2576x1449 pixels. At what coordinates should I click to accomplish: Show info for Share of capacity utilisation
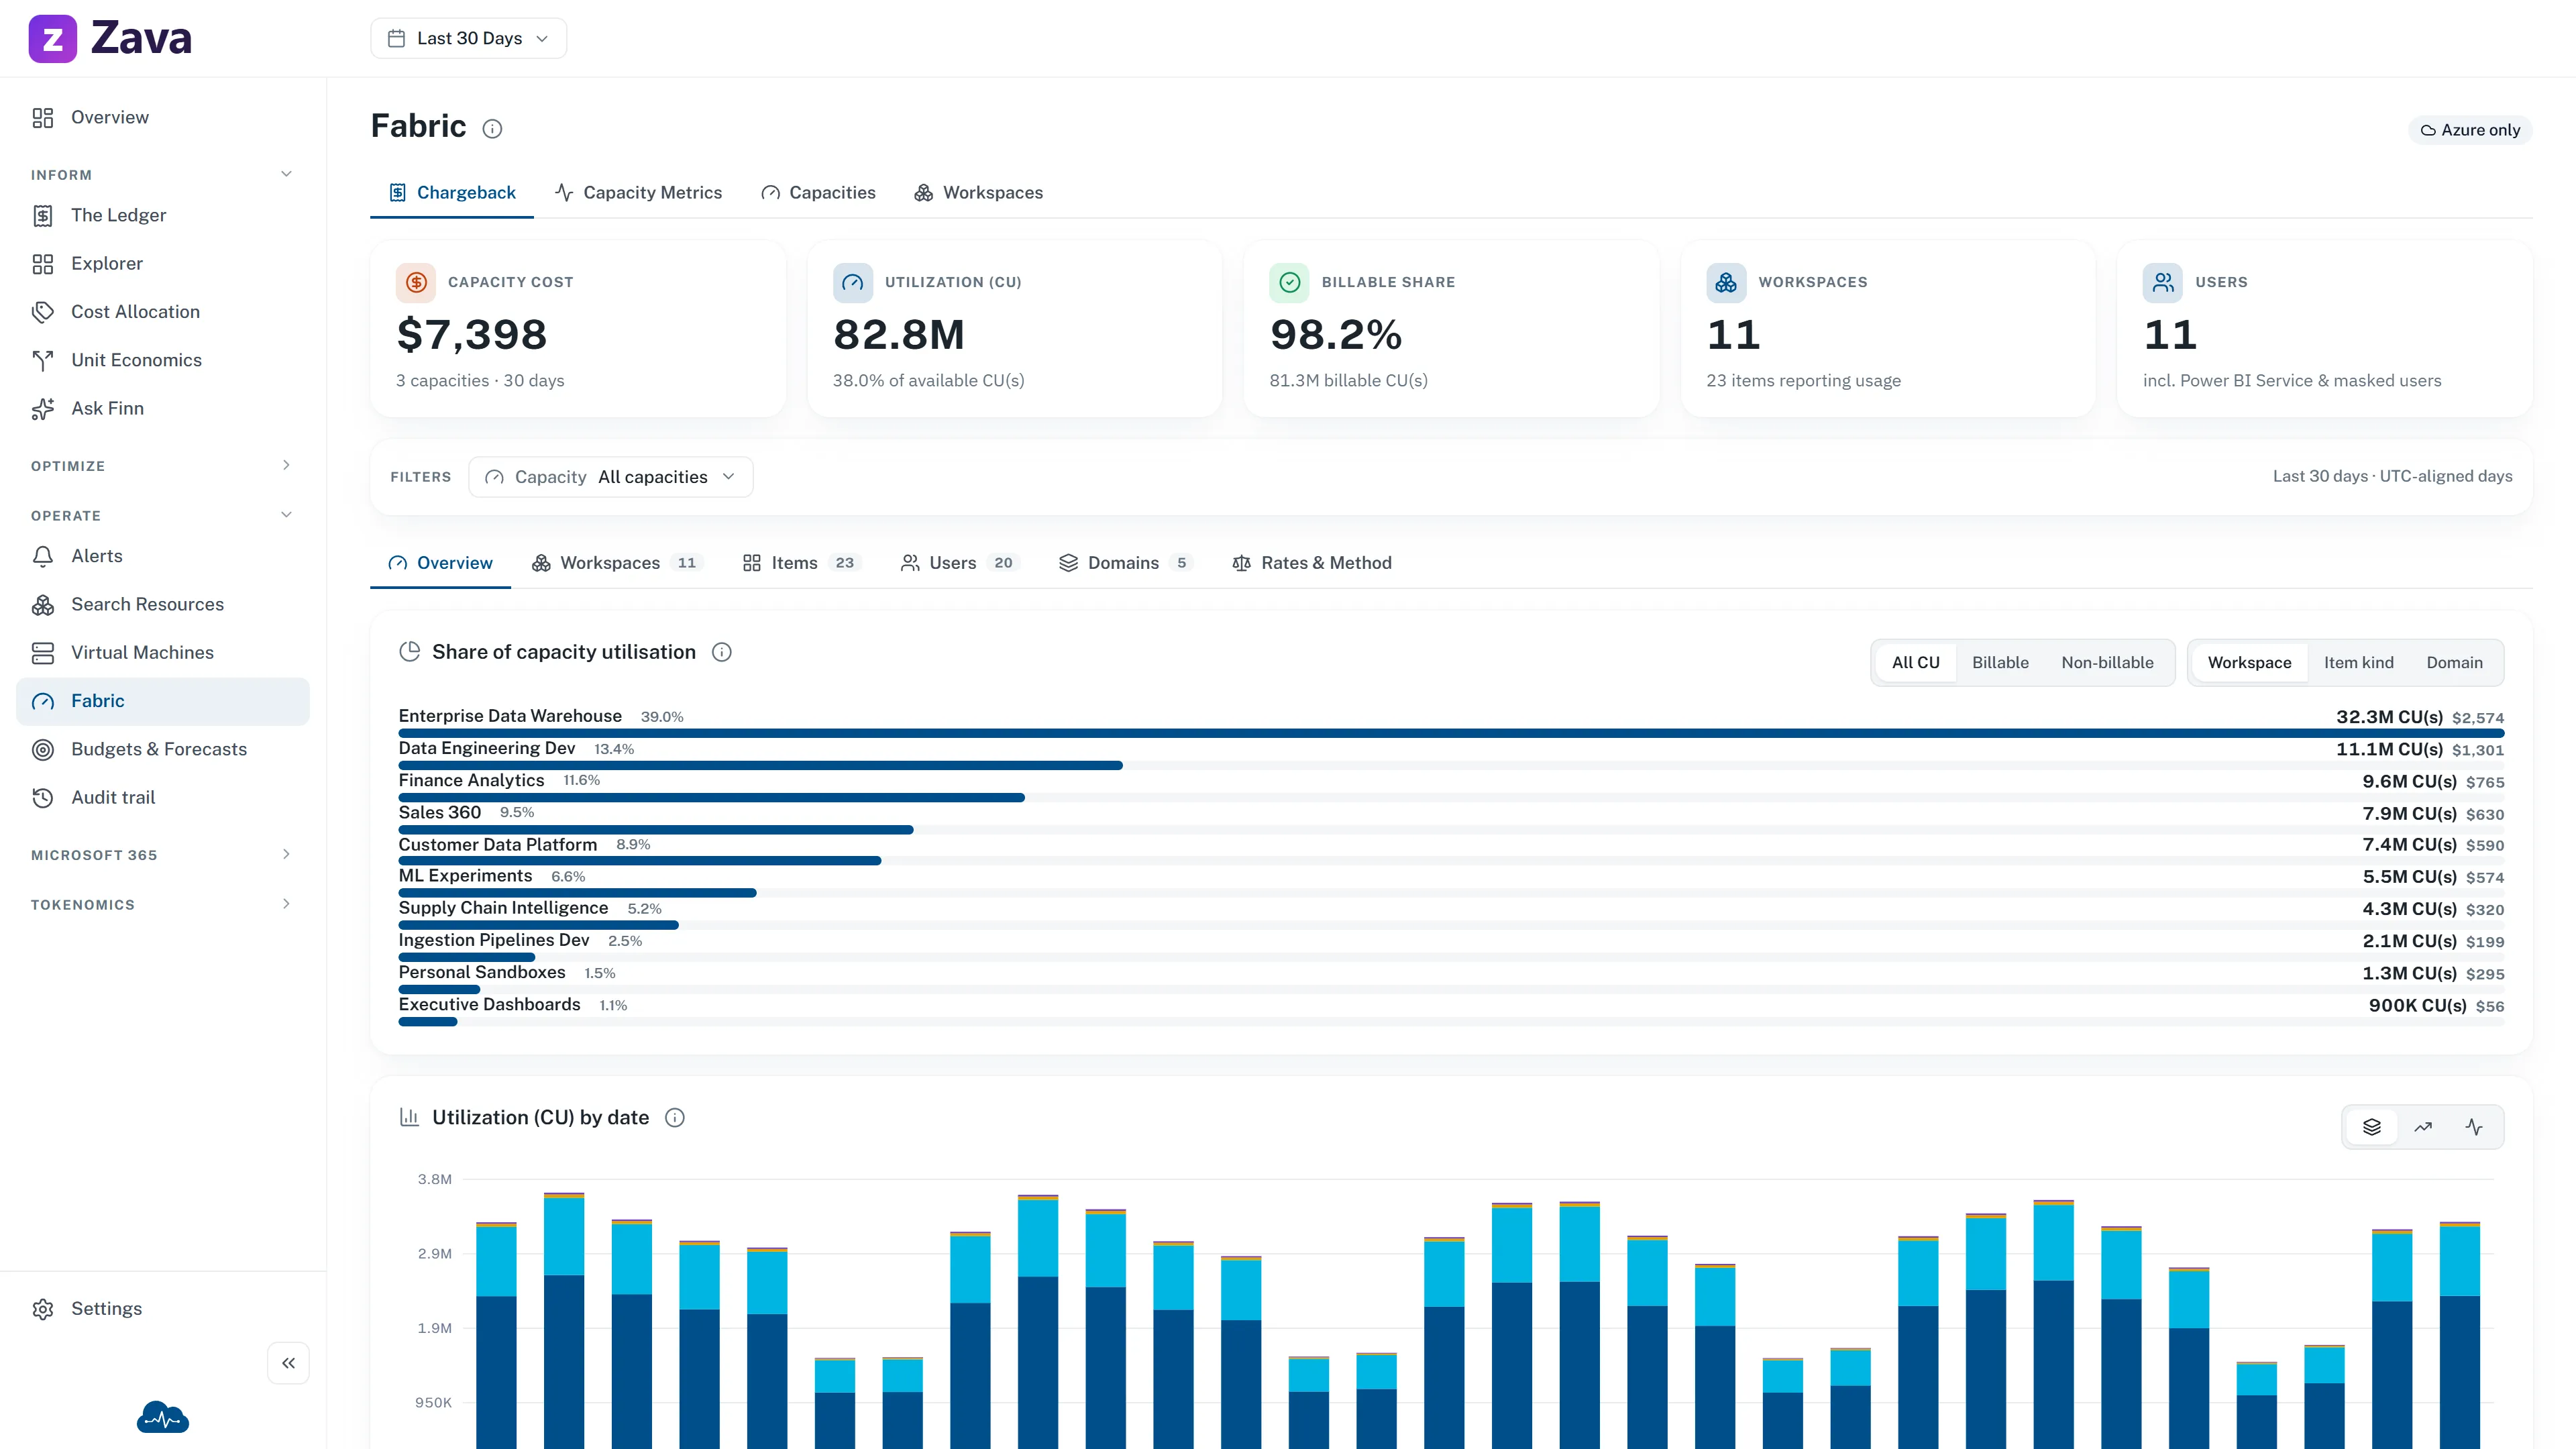coord(721,652)
